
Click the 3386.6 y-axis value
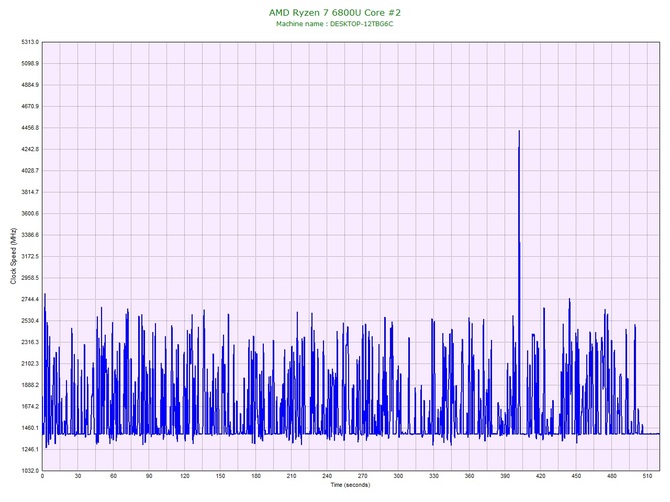(x=30, y=235)
